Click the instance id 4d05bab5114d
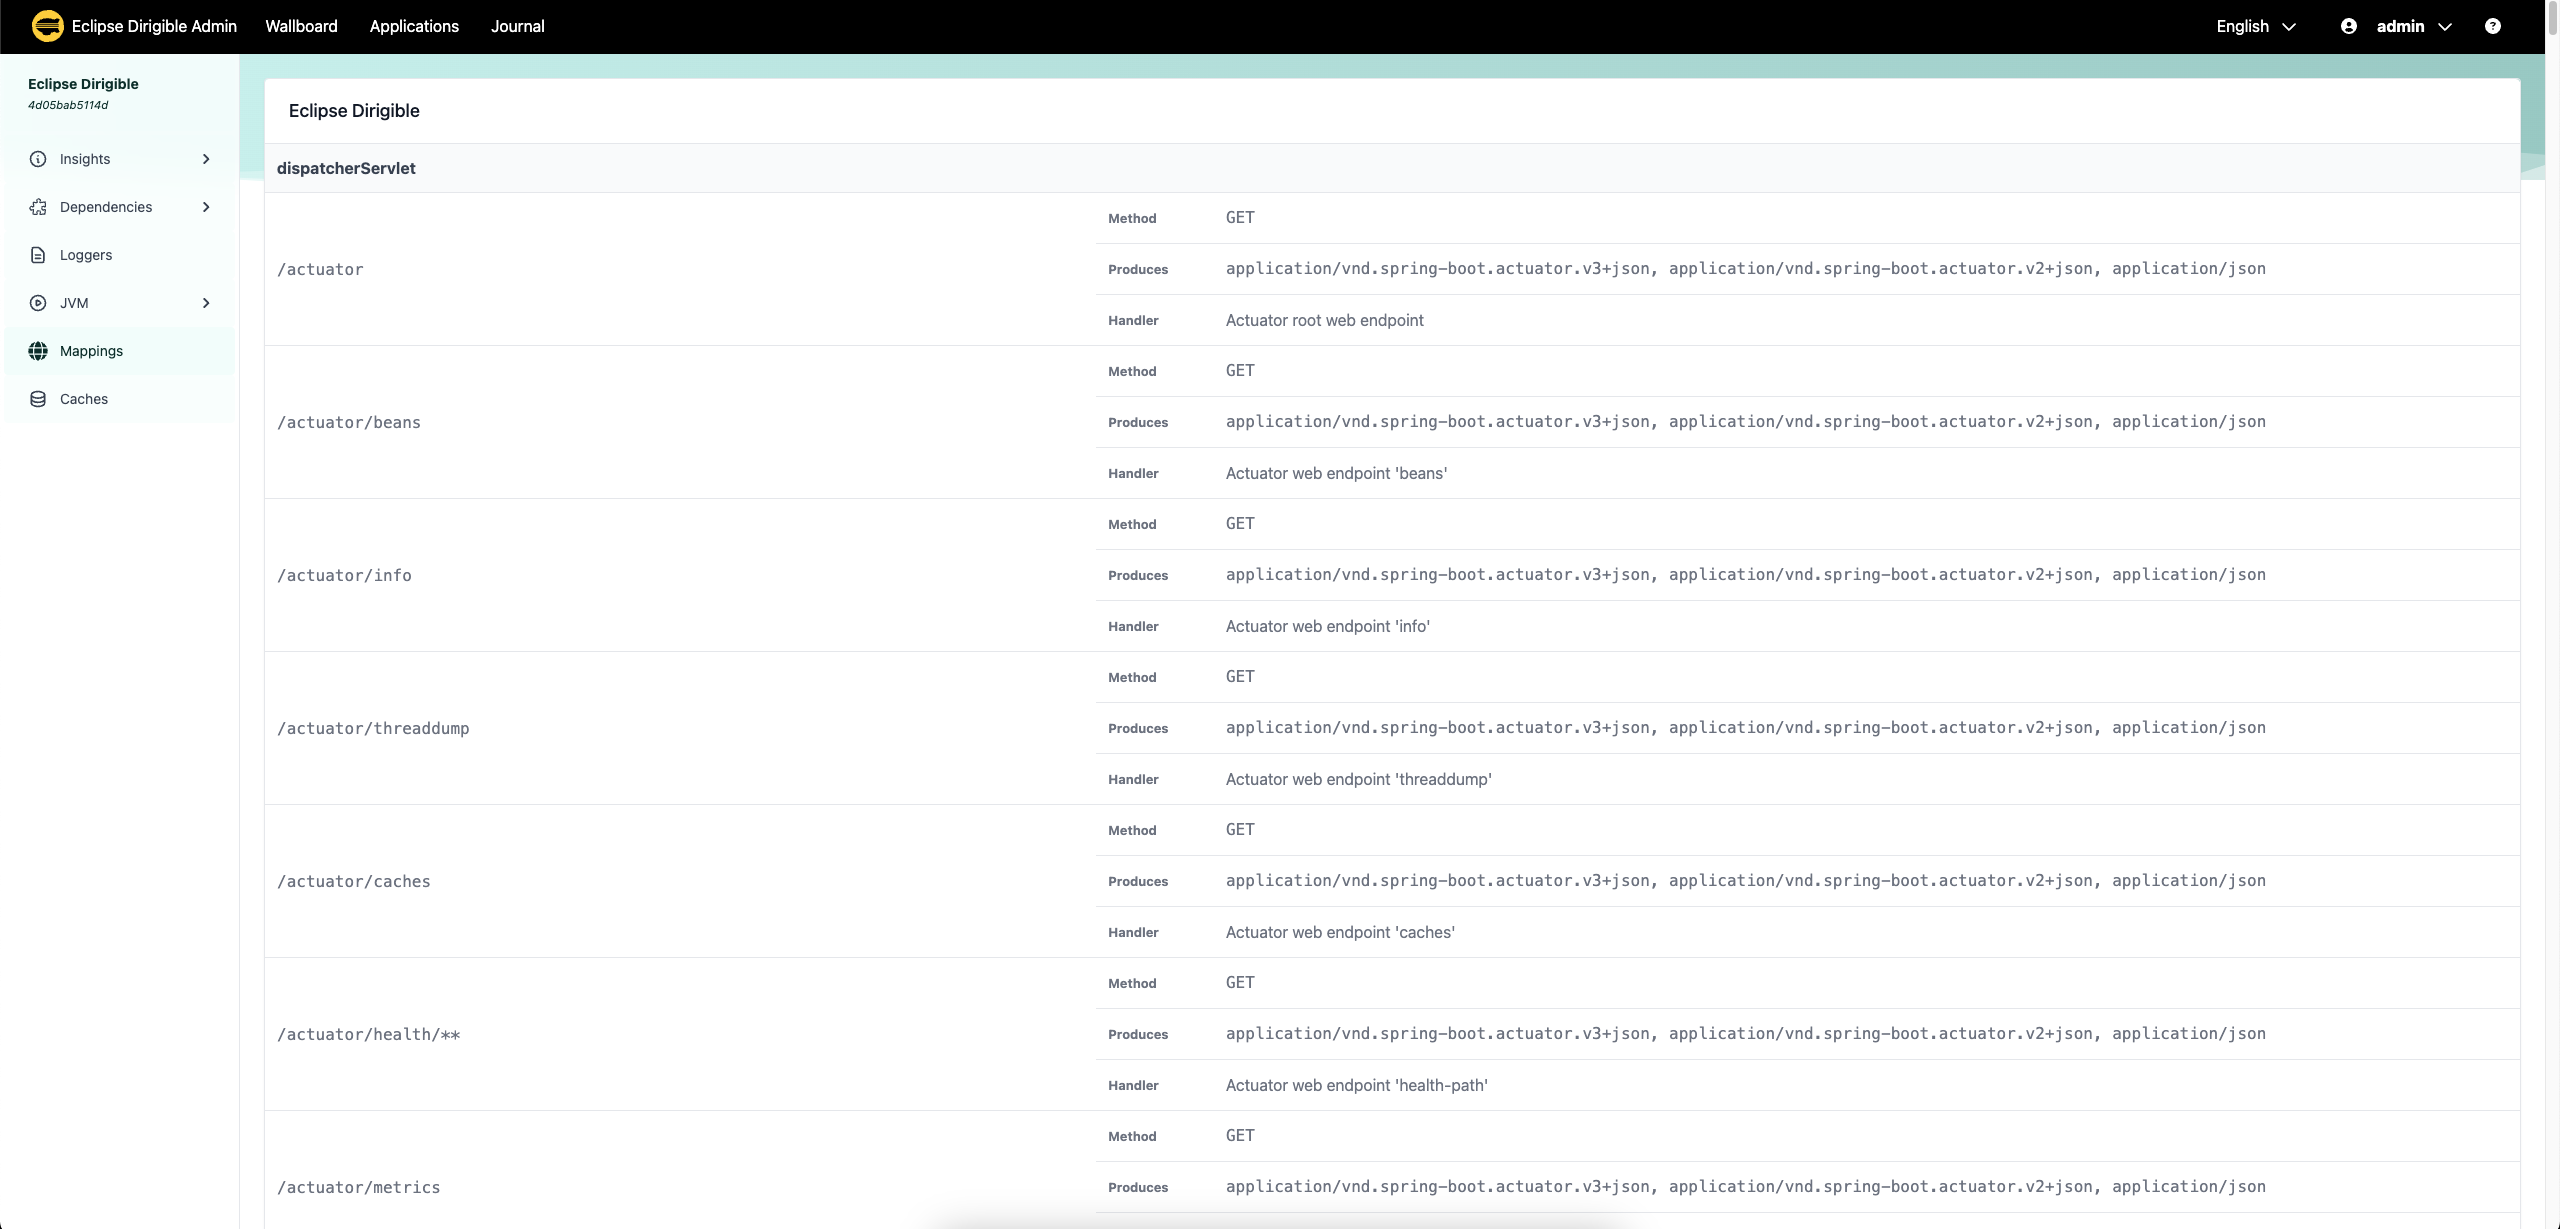 click(x=68, y=105)
